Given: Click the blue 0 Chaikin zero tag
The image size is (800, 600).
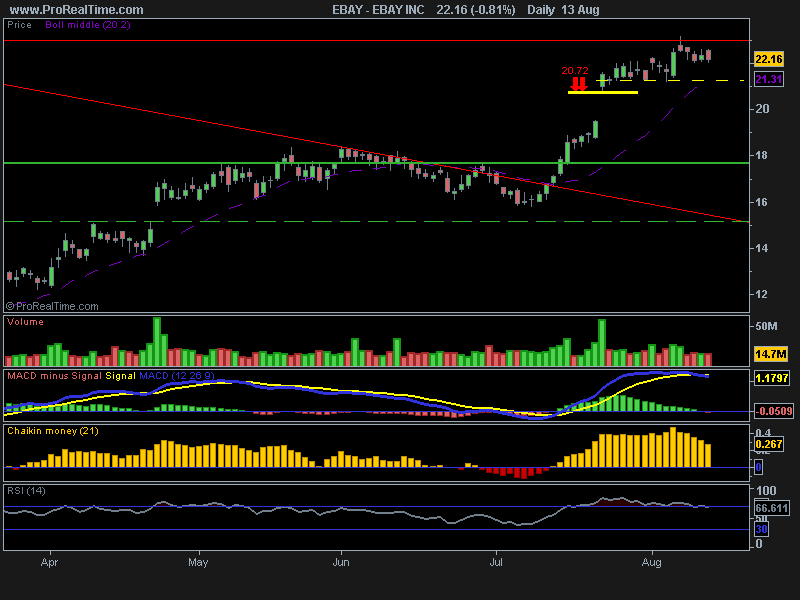Looking at the screenshot, I should click(x=759, y=467).
